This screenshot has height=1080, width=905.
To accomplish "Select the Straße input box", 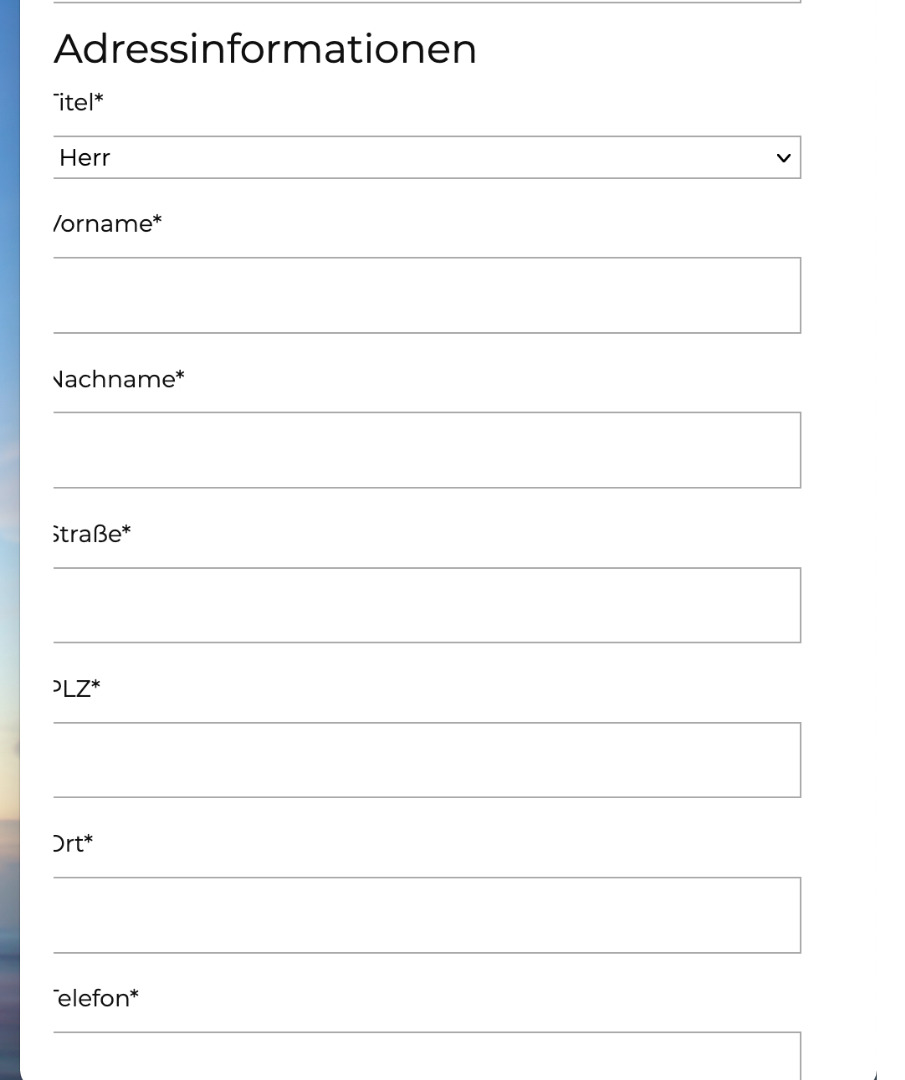I will (x=426, y=605).
